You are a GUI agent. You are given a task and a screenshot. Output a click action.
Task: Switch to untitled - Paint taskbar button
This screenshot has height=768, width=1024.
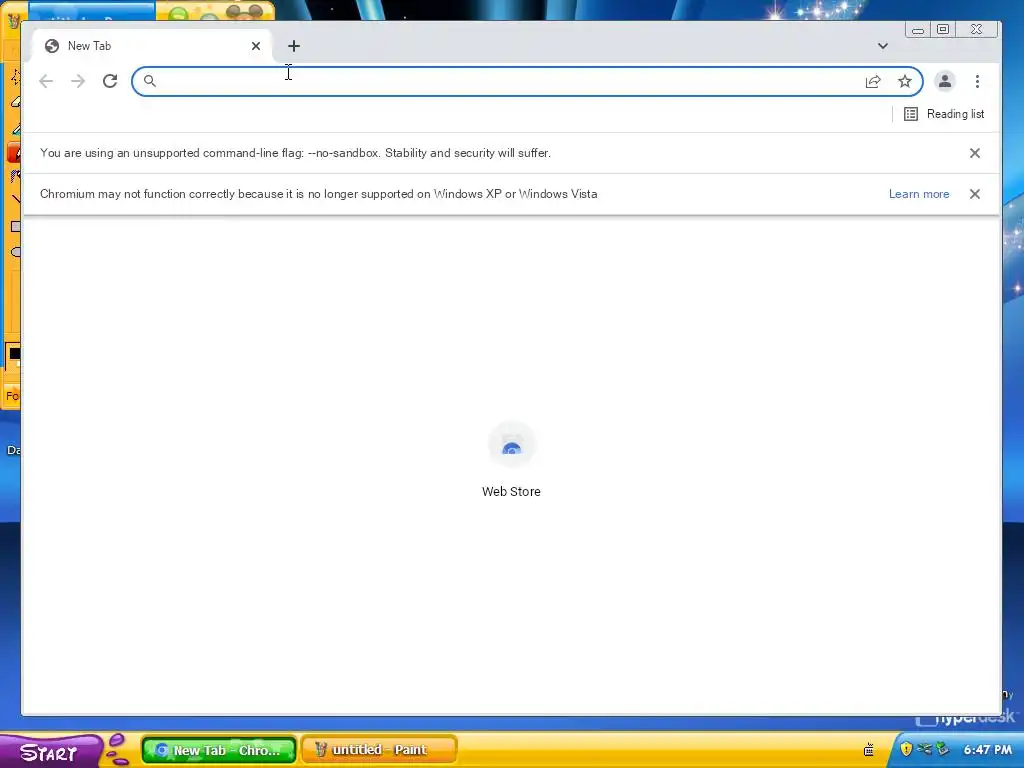pyautogui.click(x=379, y=750)
